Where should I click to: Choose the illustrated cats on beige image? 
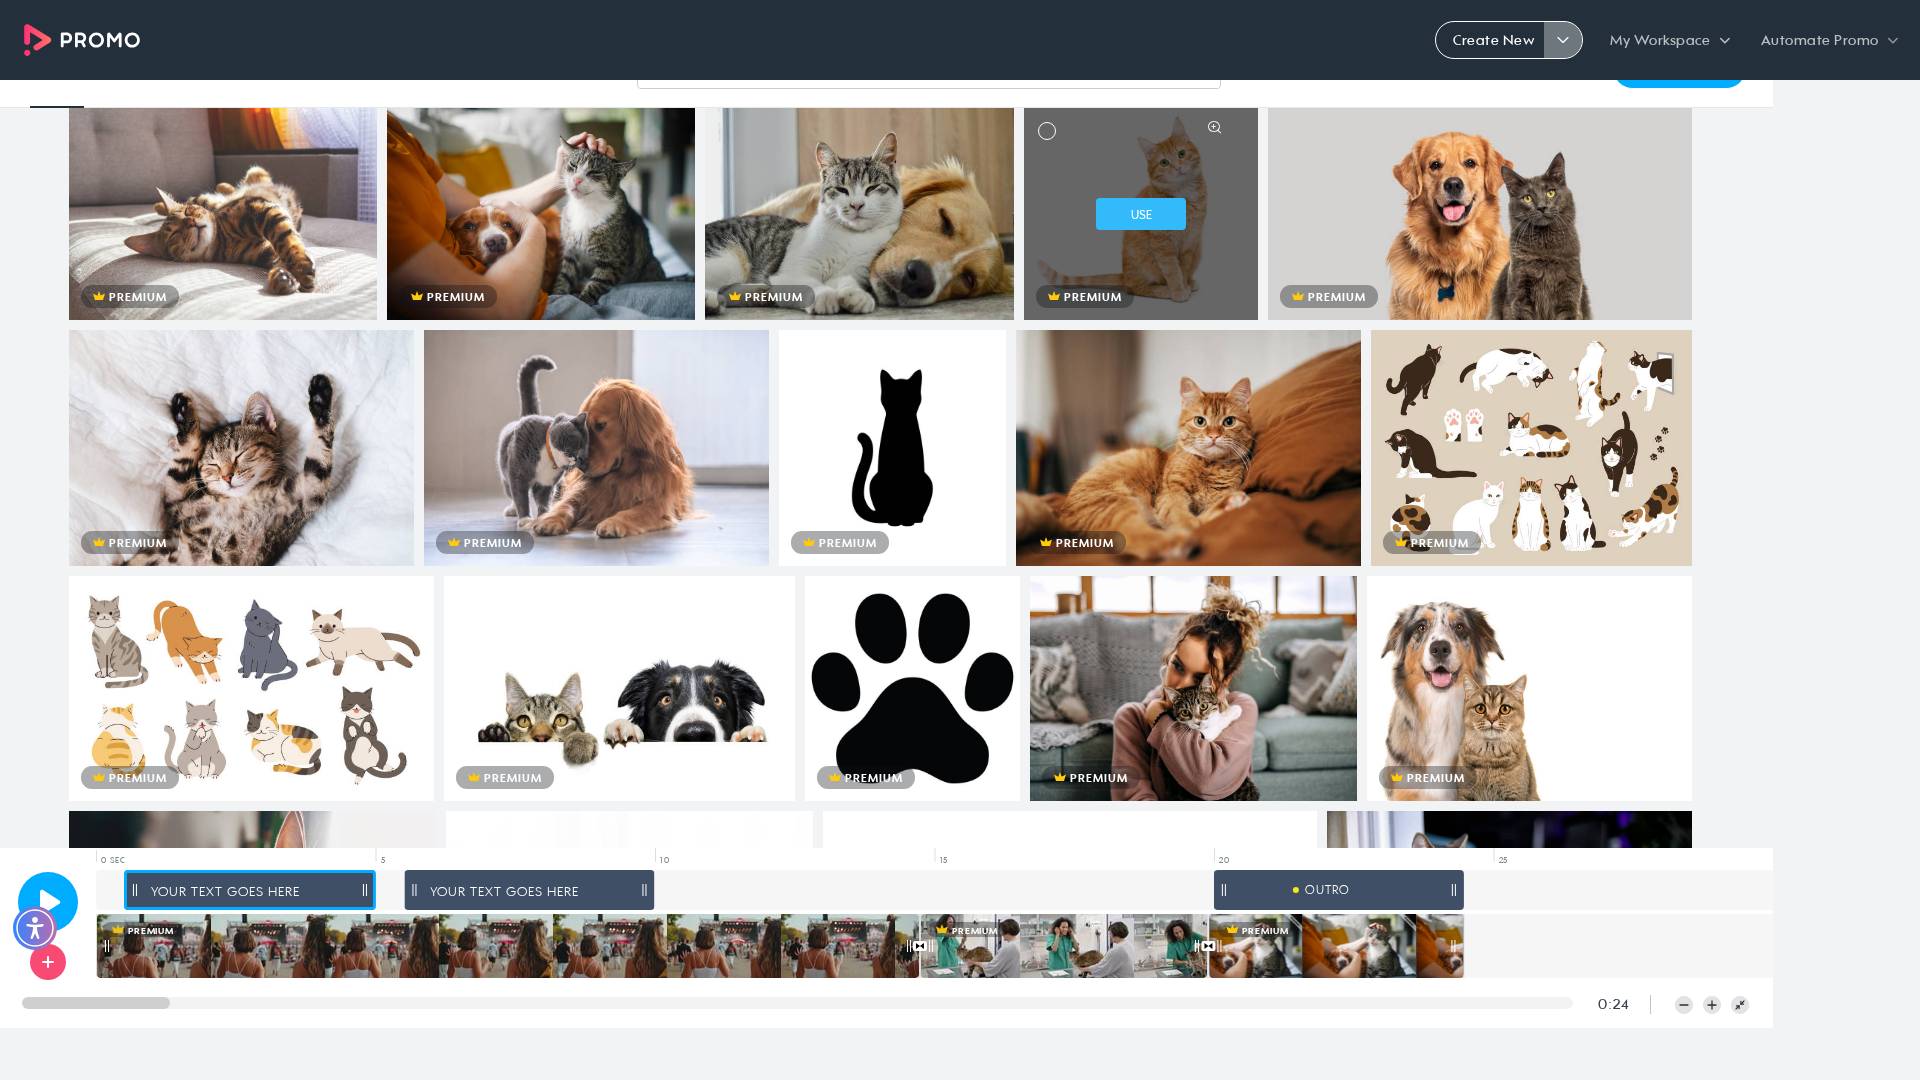point(1531,448)
